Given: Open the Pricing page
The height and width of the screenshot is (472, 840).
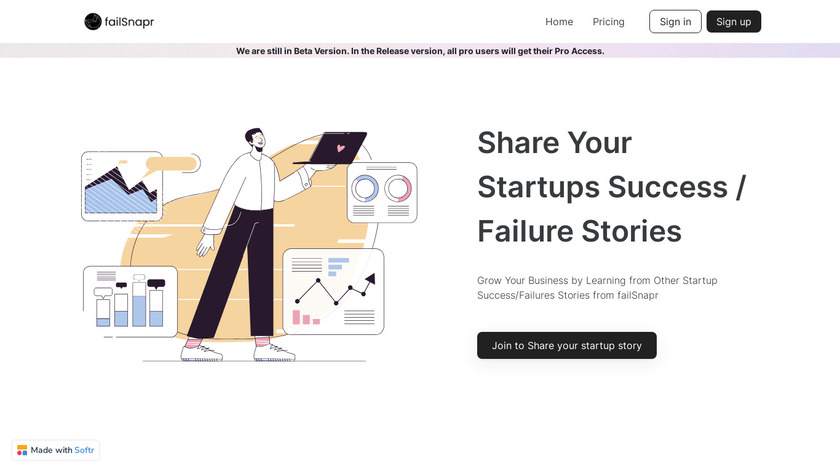Looking at the screenshot, I should [608, 21].
